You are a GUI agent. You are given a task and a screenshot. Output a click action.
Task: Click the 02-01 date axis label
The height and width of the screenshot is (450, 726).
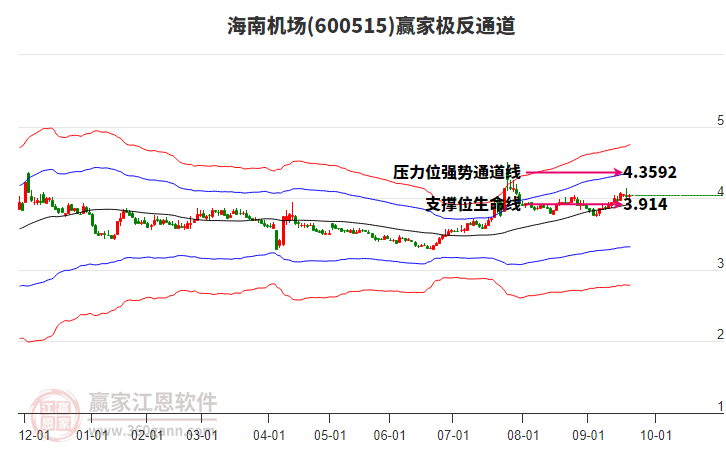pyautogui.click(x=147, y=436)
